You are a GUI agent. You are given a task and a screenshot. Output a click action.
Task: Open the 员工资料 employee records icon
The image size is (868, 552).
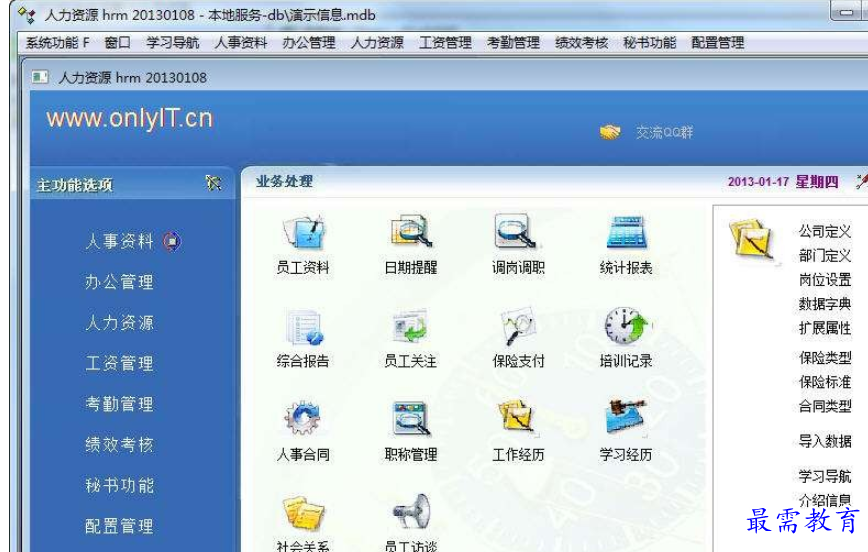[x=303, y=231]
